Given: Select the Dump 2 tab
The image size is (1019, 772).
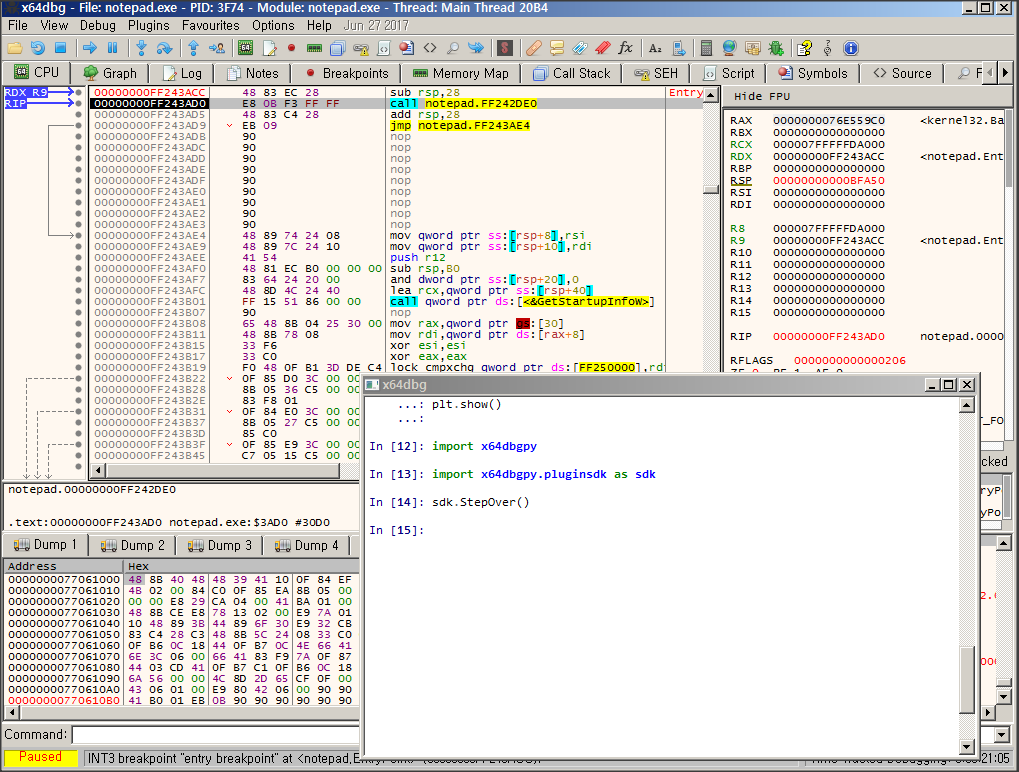Looking at the screenshot, I should click(x=134, y=545).
